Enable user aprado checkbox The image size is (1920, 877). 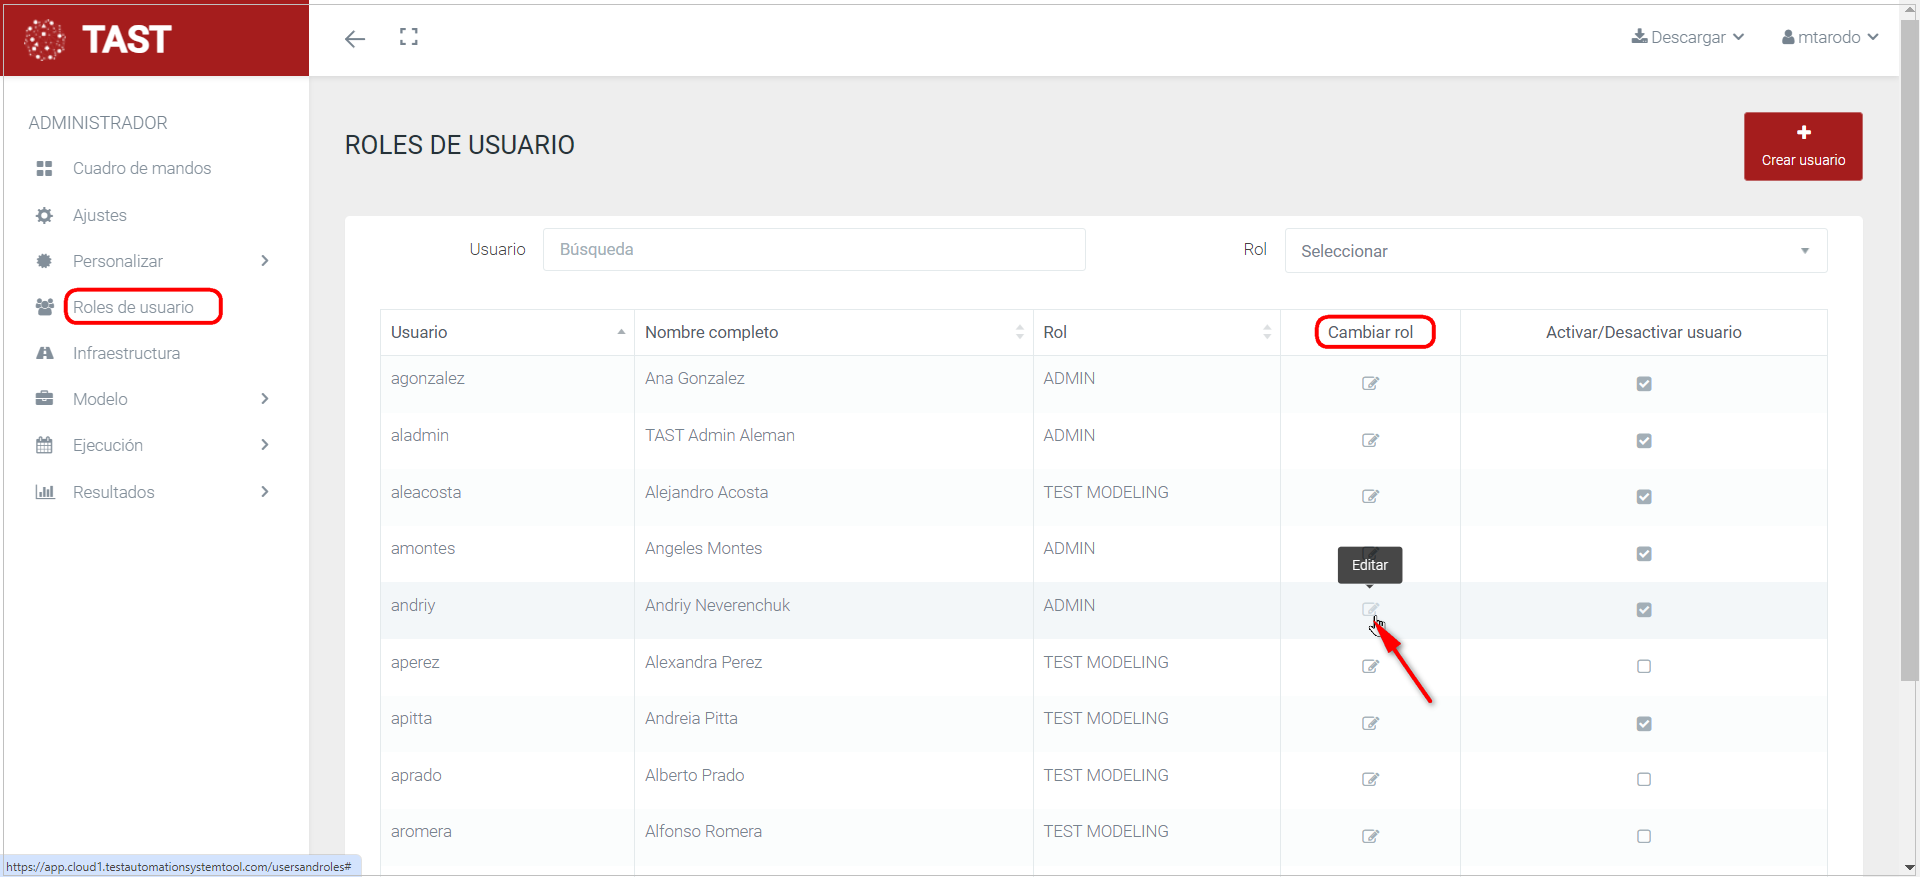pos(1643,780)
